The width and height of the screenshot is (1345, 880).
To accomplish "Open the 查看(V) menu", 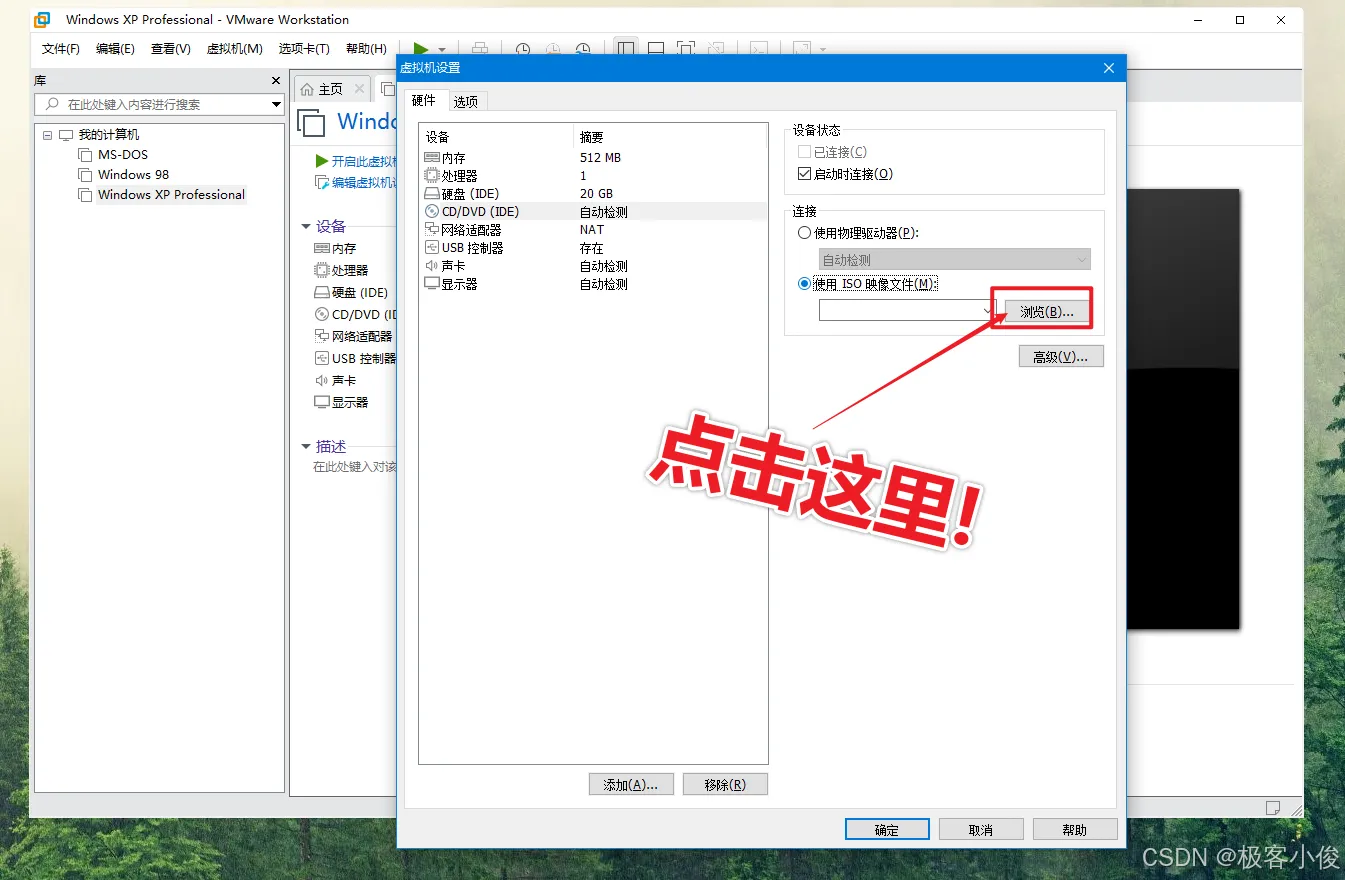I will [171, 49].
